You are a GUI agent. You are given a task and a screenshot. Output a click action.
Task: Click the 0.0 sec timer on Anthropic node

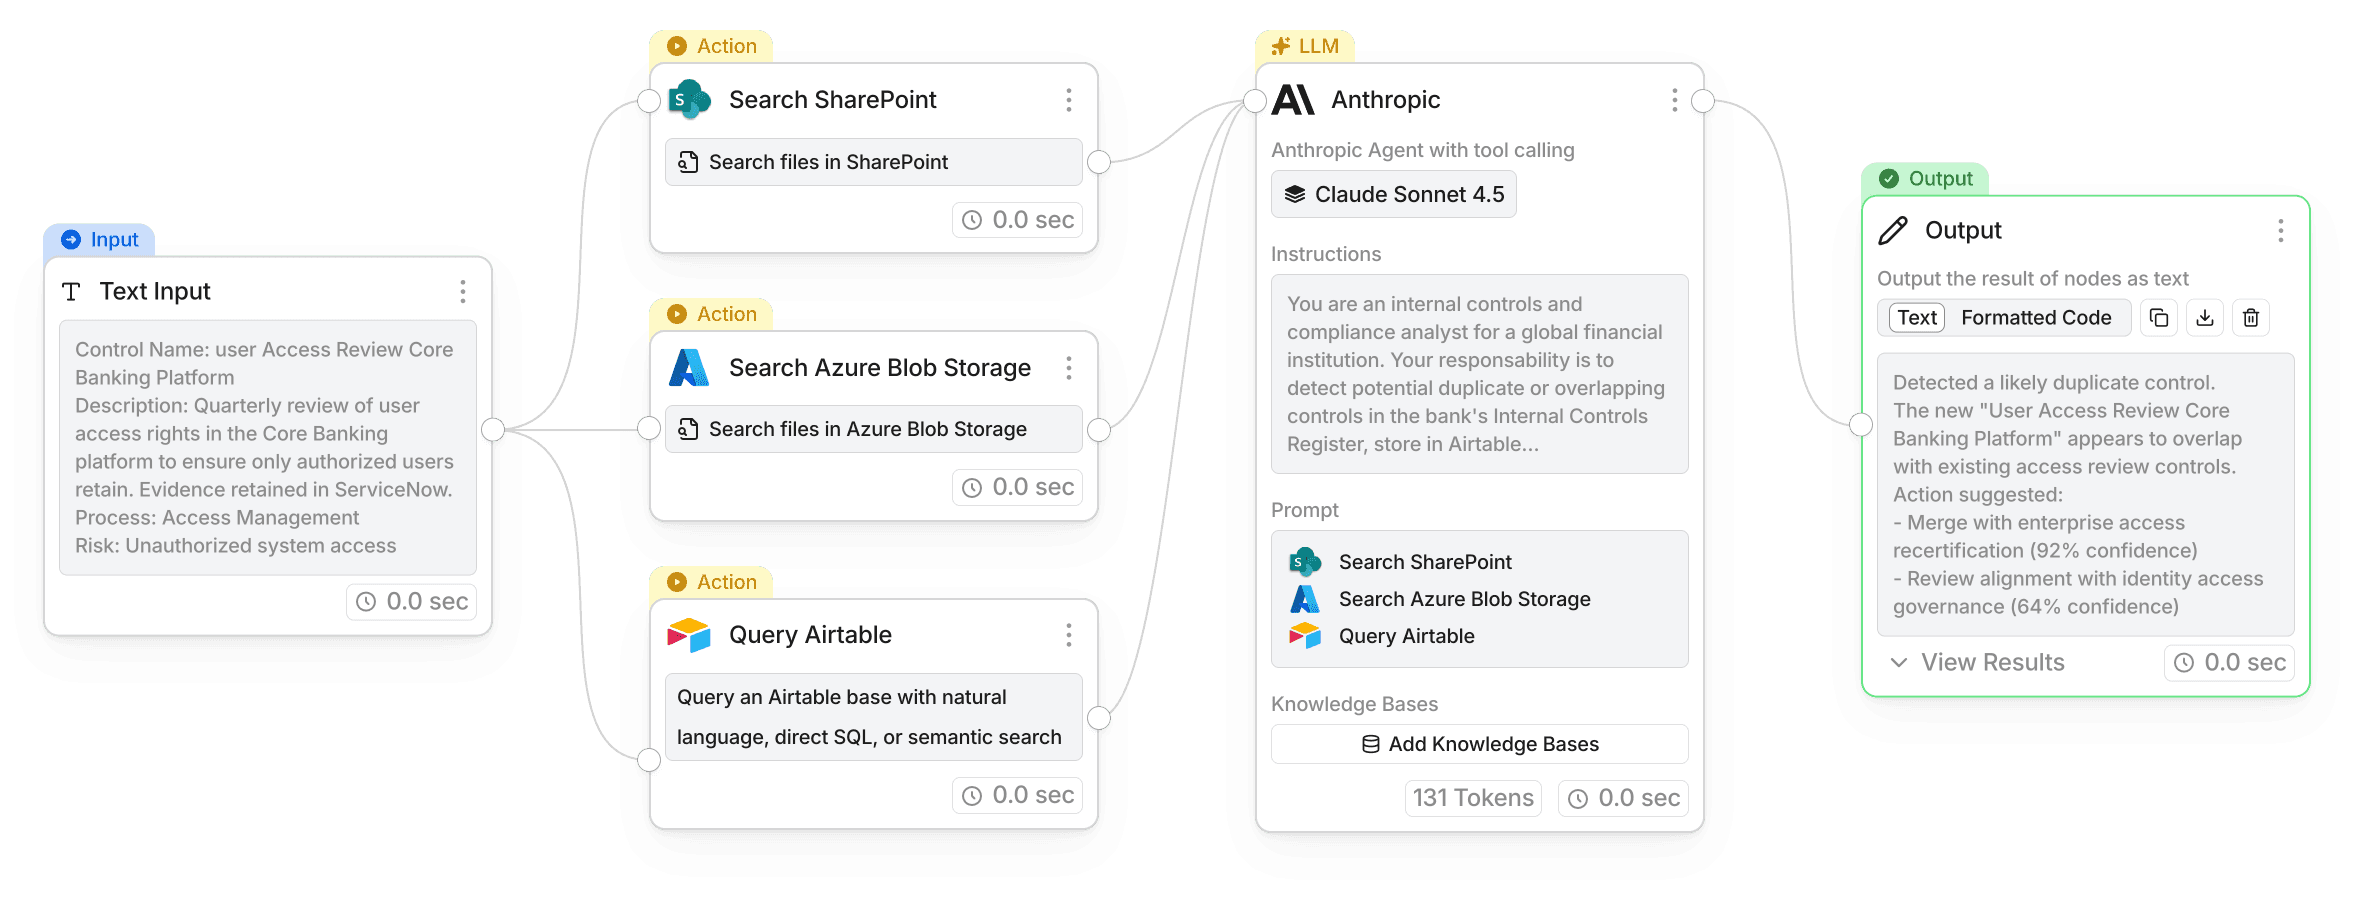(x=1624, y=798)
